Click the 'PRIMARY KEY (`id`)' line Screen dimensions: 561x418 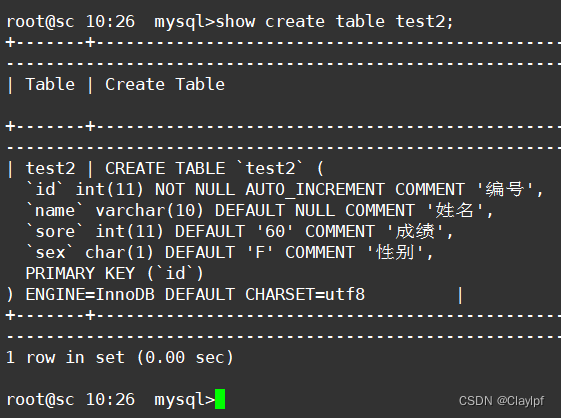(x=115, y=274)
